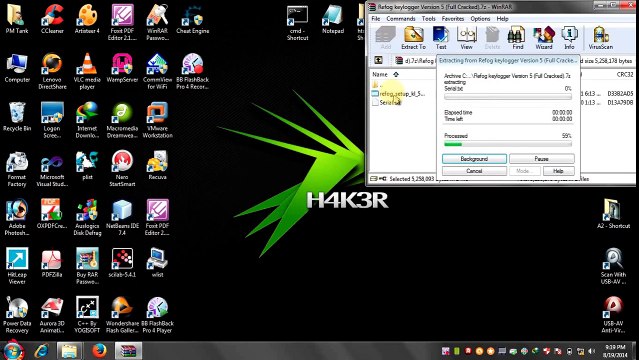Open the Favorites menu in WinRAR

tap(453, 19)
